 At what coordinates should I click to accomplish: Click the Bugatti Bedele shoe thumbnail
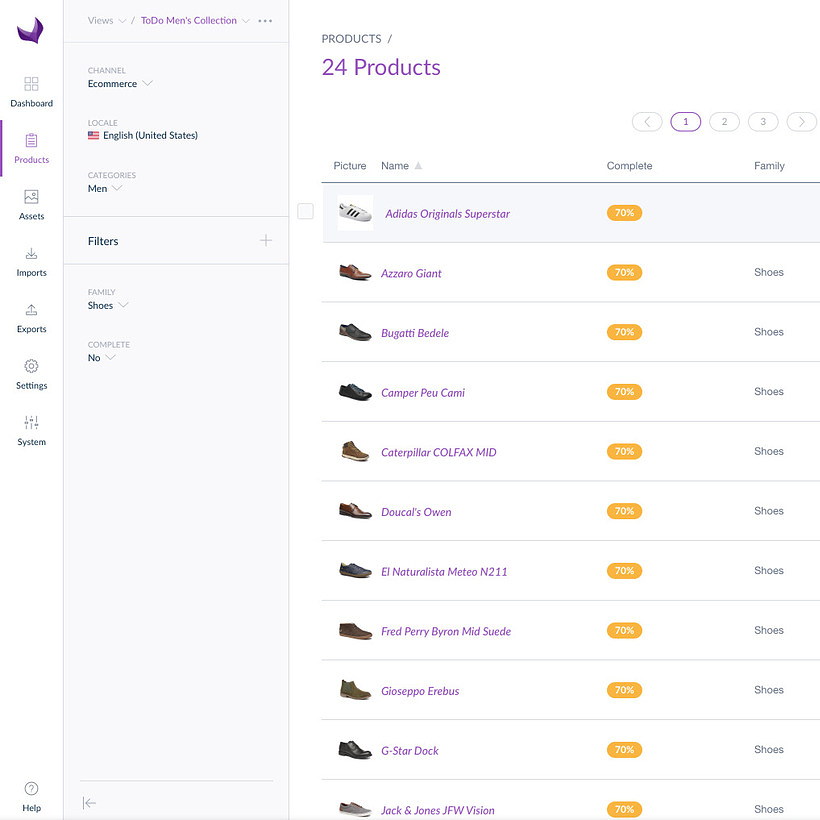click(355, 332)
